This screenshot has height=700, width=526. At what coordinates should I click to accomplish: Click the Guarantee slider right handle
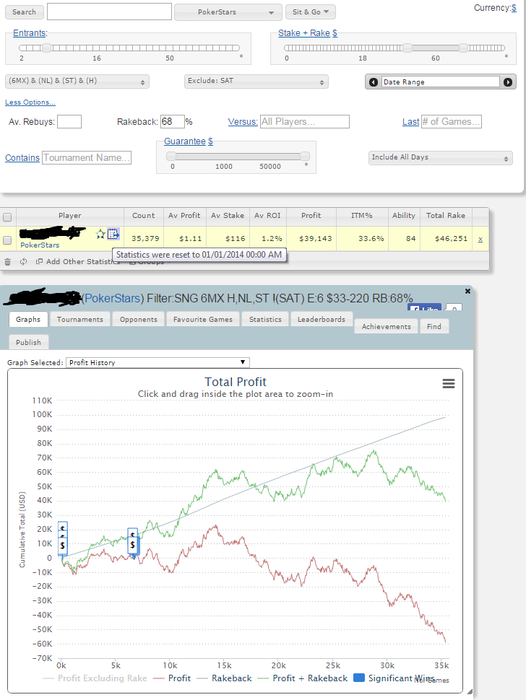[305, 156]
